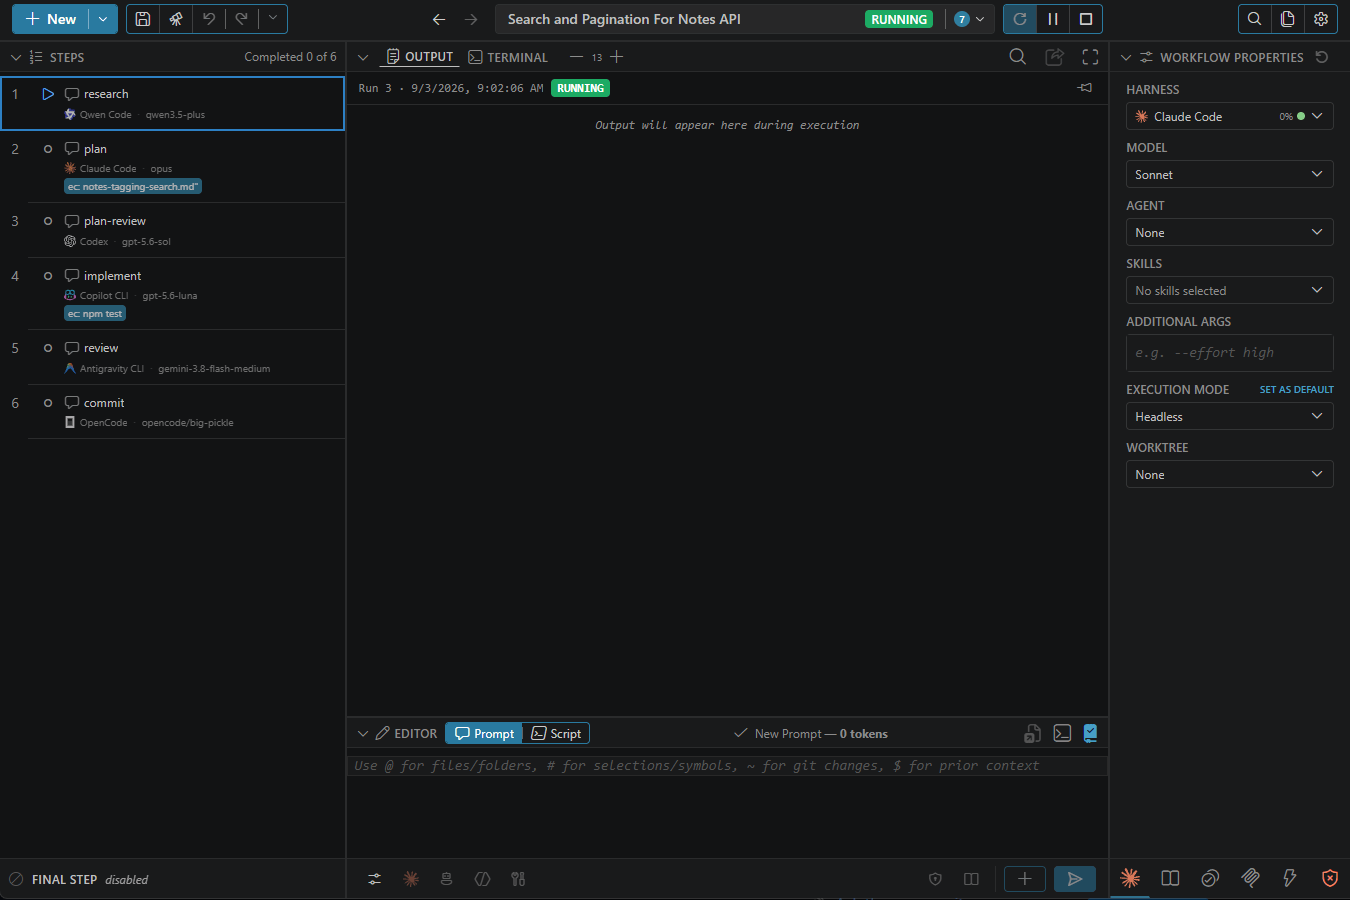Select the implement step

173,294
